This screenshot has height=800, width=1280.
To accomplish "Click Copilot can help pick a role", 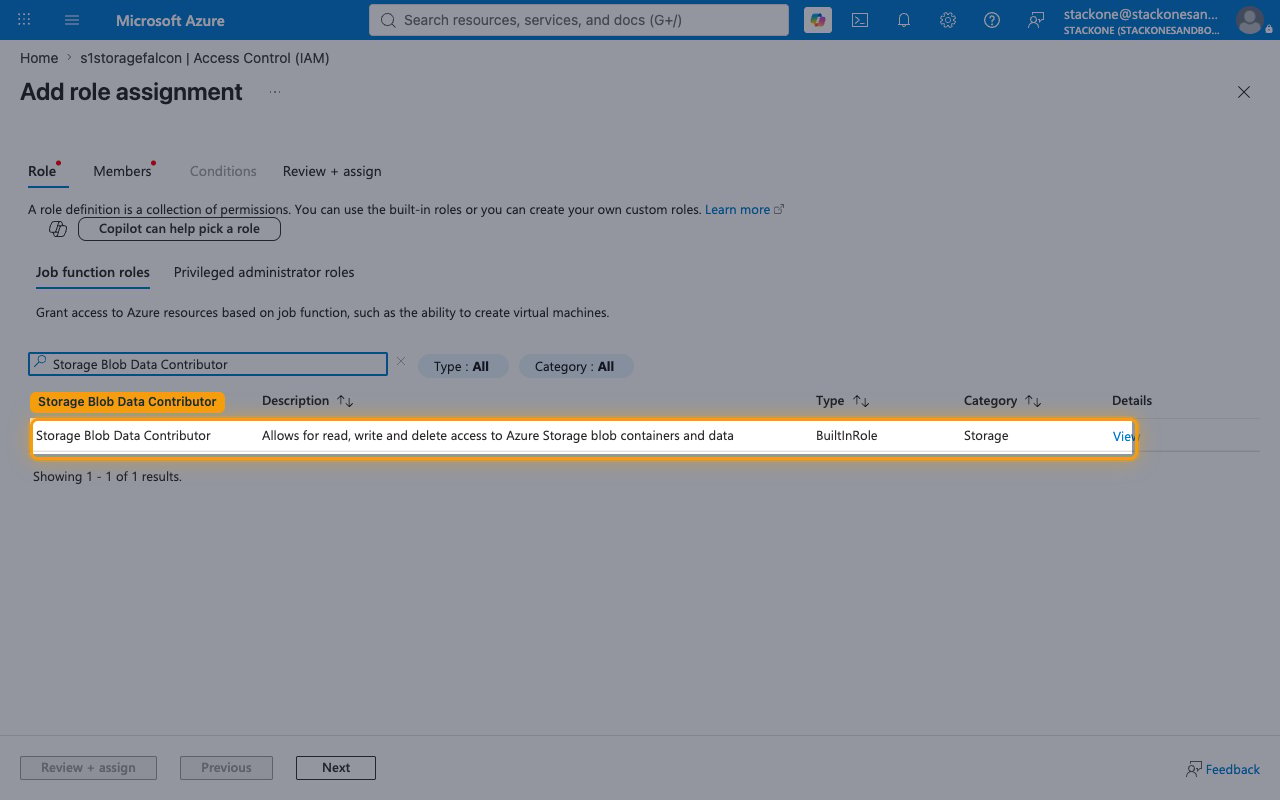I will [179, 229].
